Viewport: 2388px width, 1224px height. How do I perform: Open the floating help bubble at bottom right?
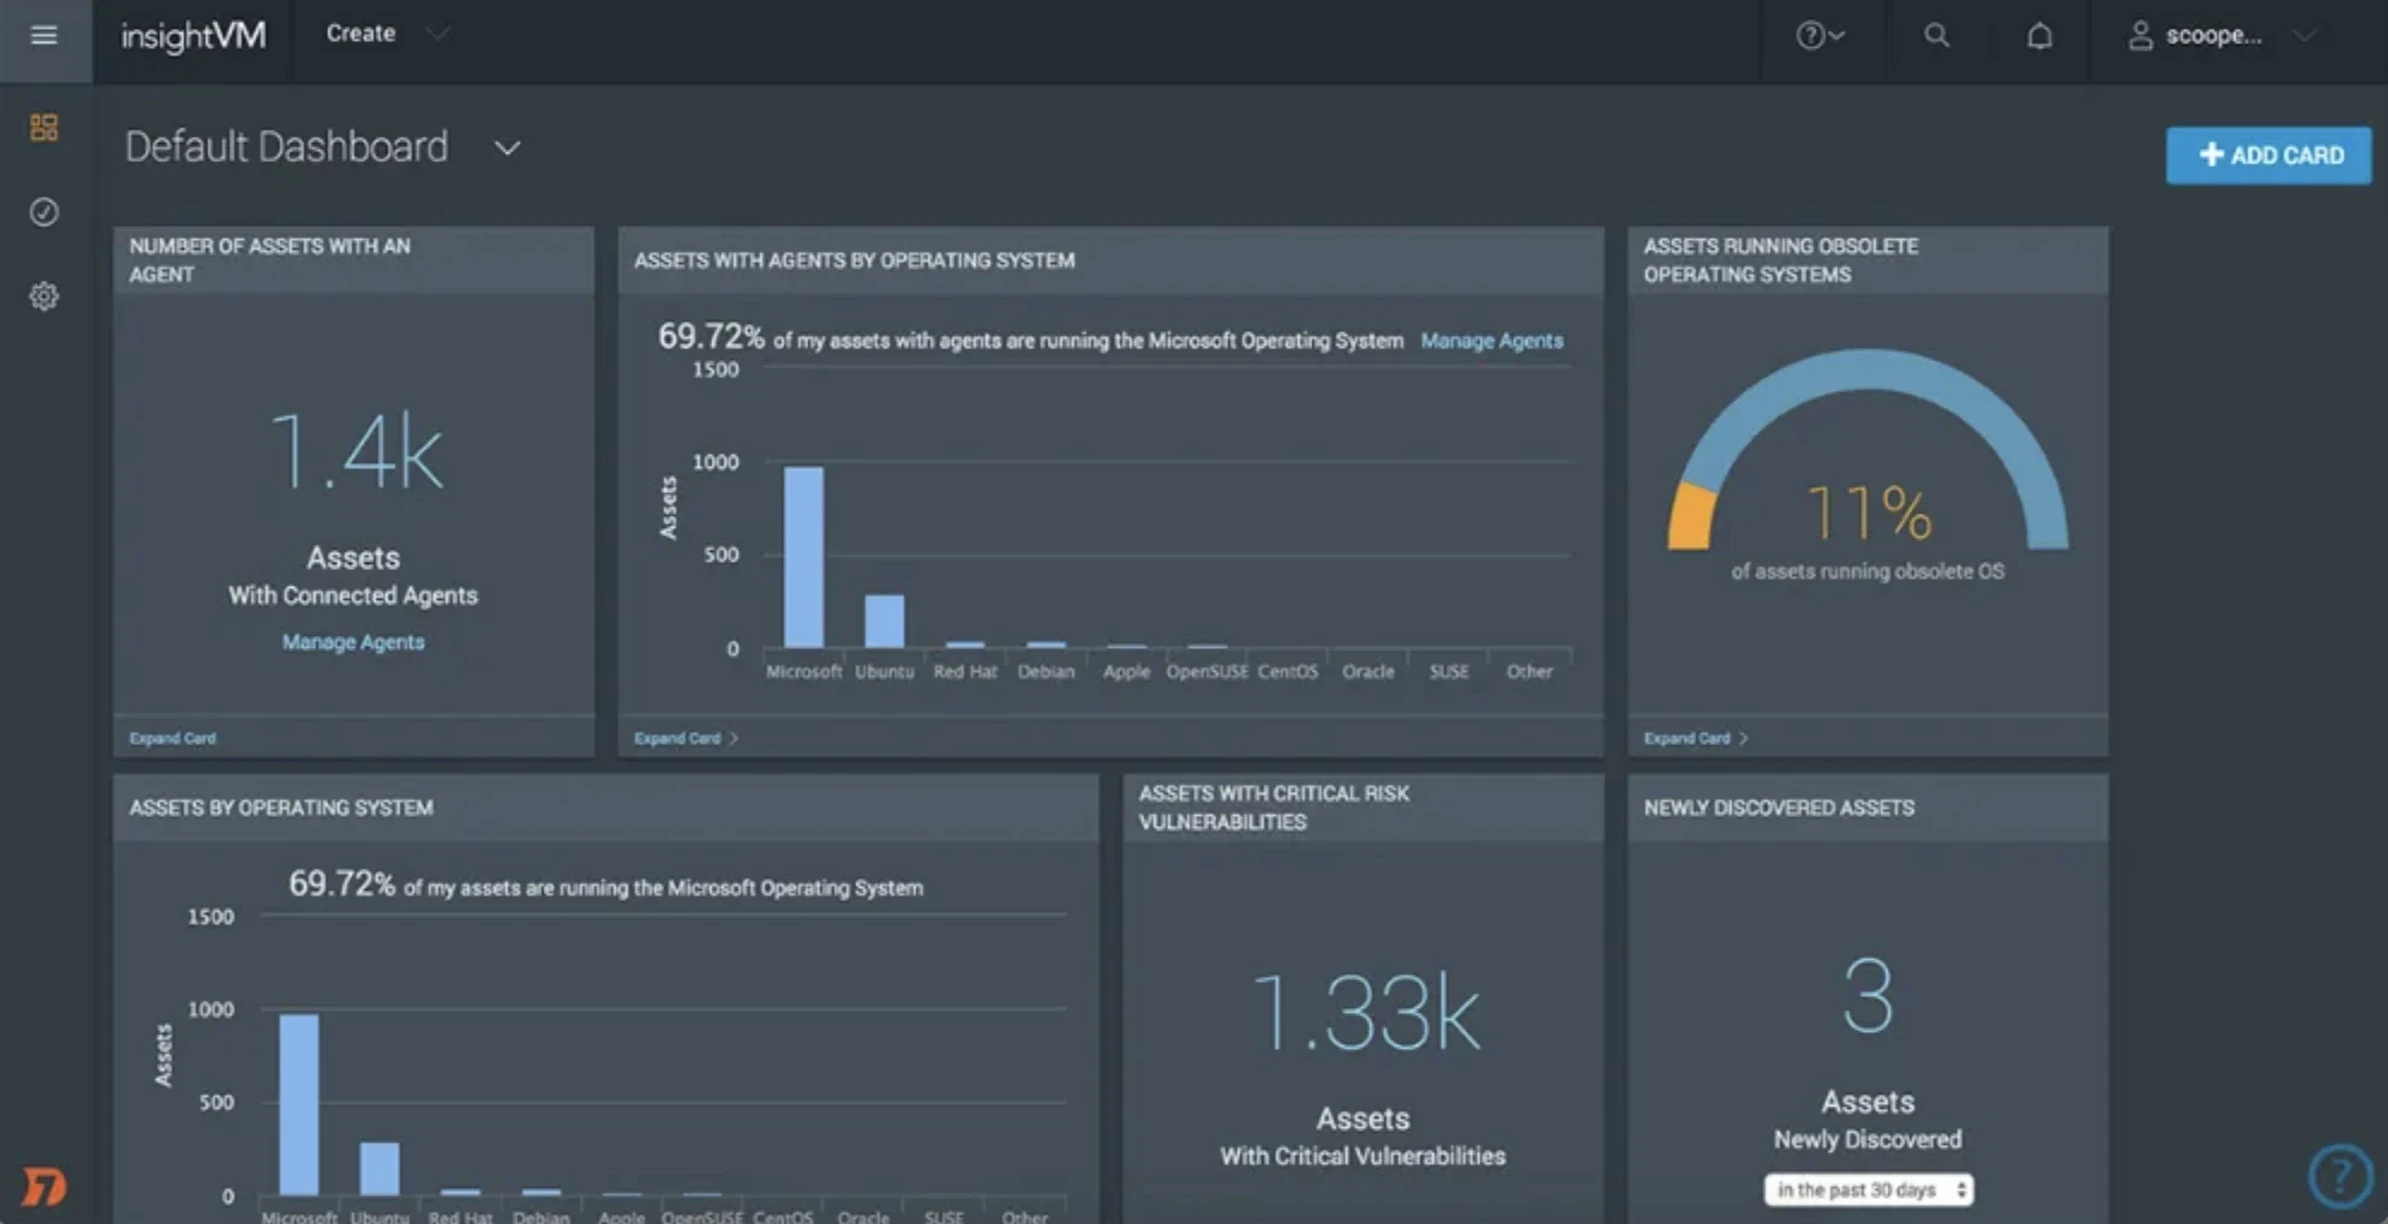2340,1176
